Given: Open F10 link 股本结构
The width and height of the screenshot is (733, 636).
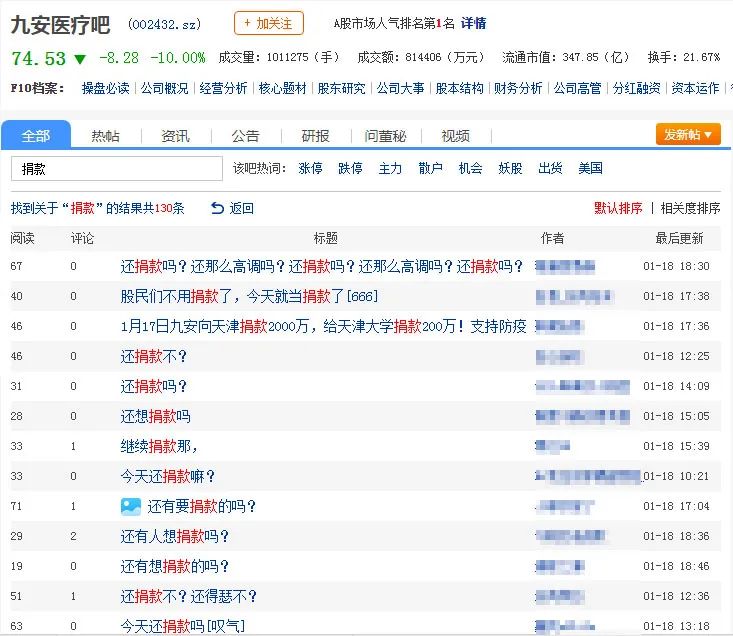Looking at the screenshot, I should click(x=460, y=88).
